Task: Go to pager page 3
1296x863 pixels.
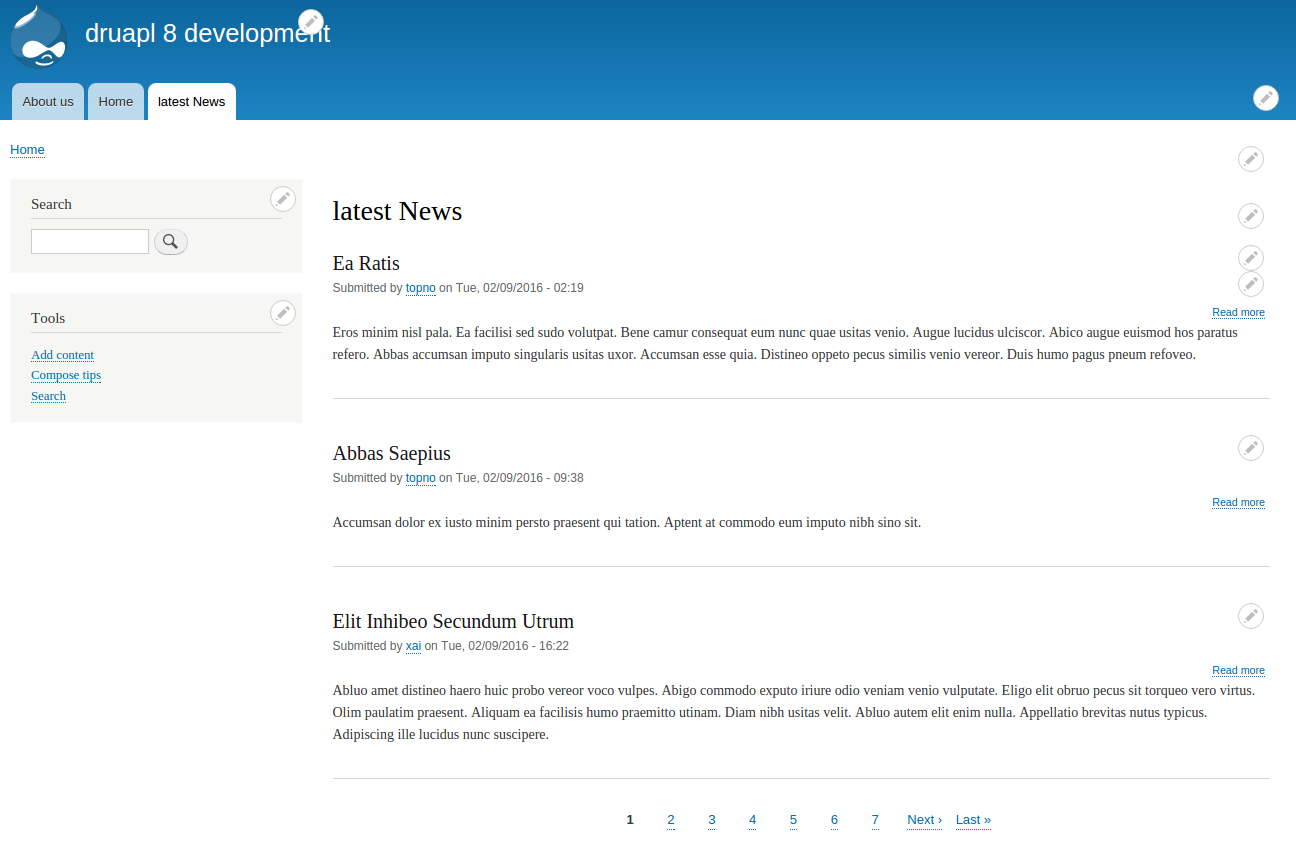Action: click(x=712, y=820)
